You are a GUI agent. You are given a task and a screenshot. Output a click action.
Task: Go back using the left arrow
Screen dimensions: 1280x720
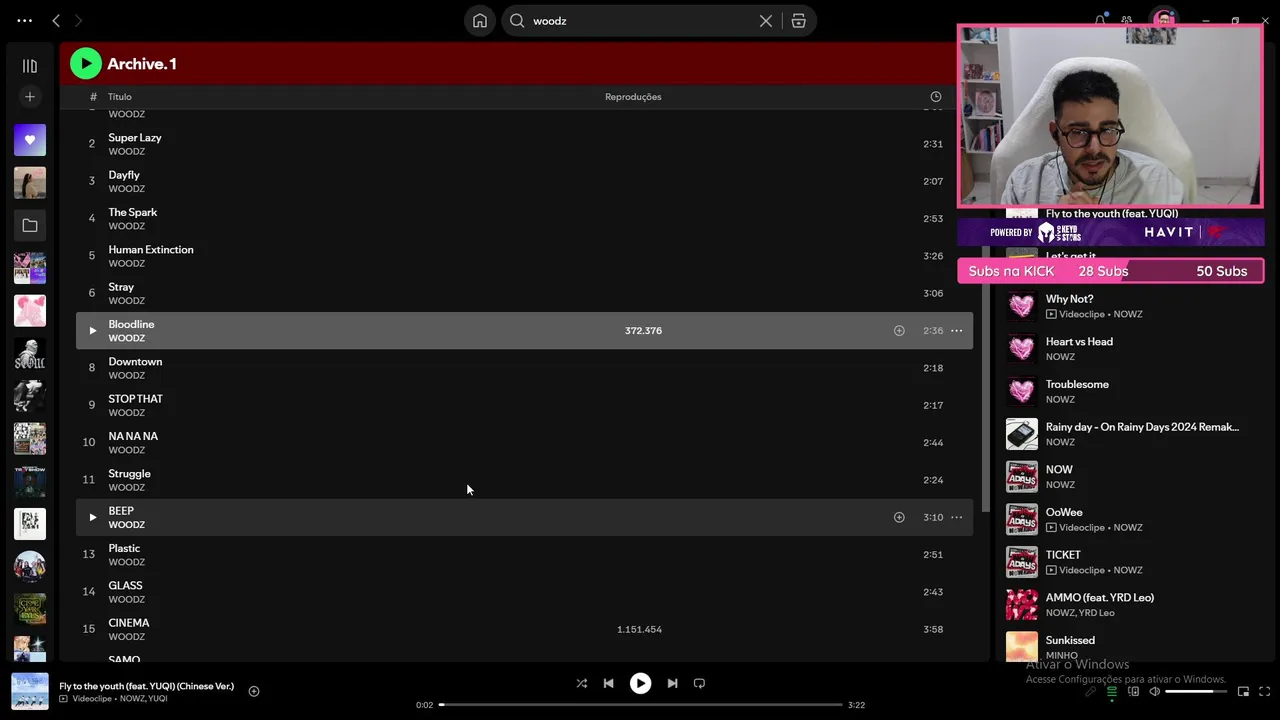coord(56,20)
